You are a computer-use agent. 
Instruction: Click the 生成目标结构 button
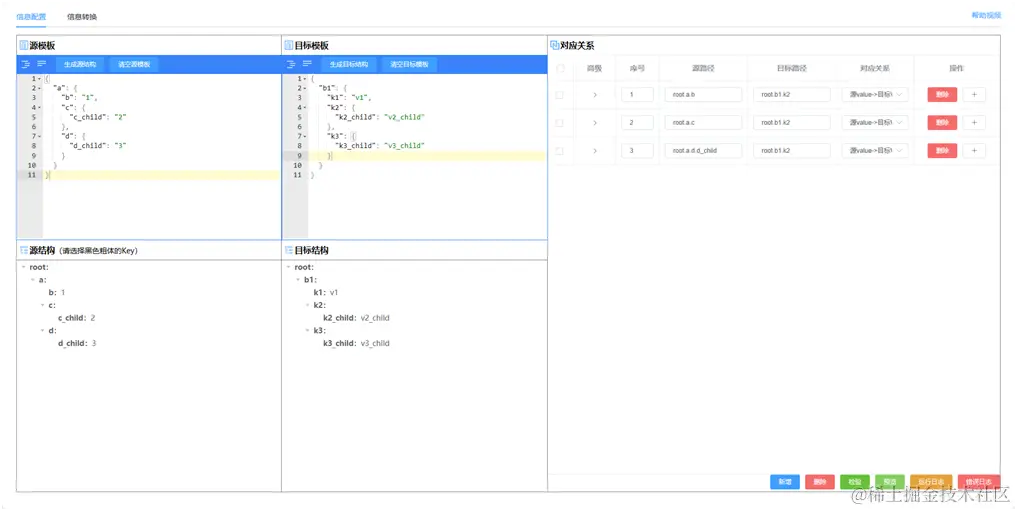(x=349, y=64)
